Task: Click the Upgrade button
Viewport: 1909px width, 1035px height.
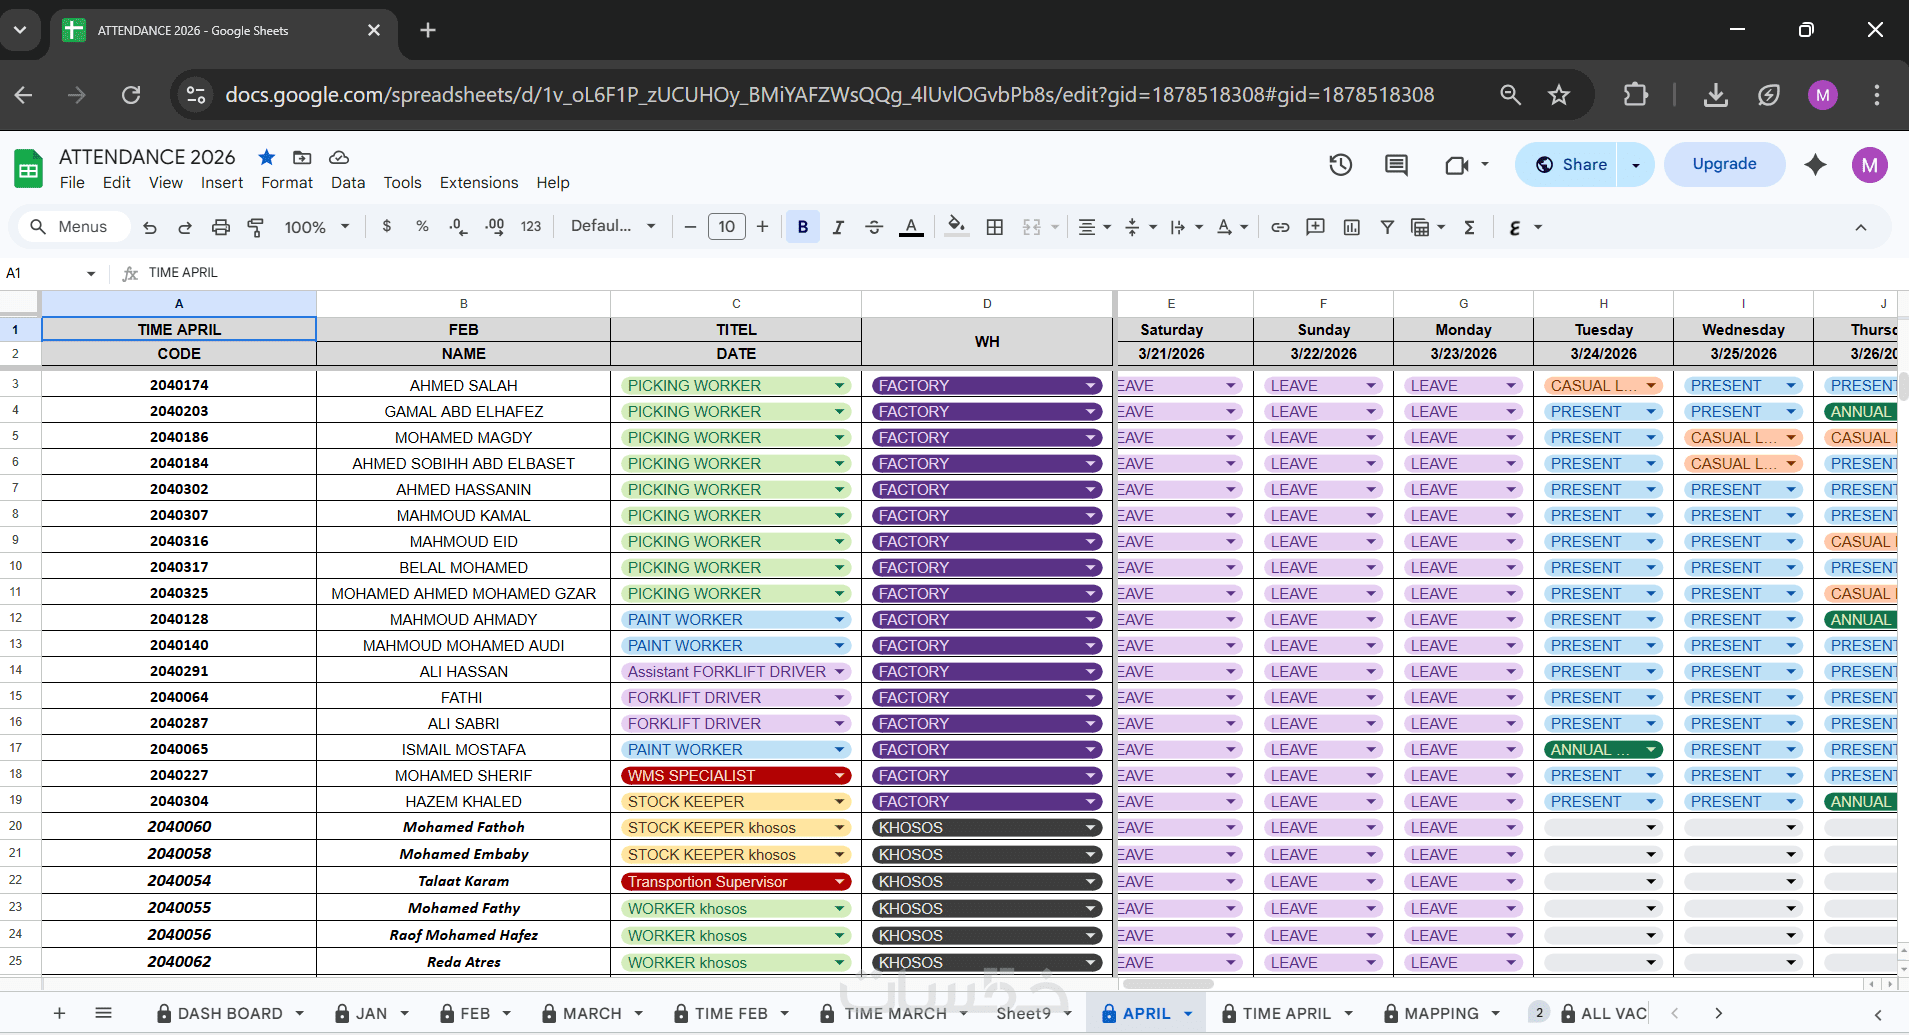Action: click(x=1723, y=165)
